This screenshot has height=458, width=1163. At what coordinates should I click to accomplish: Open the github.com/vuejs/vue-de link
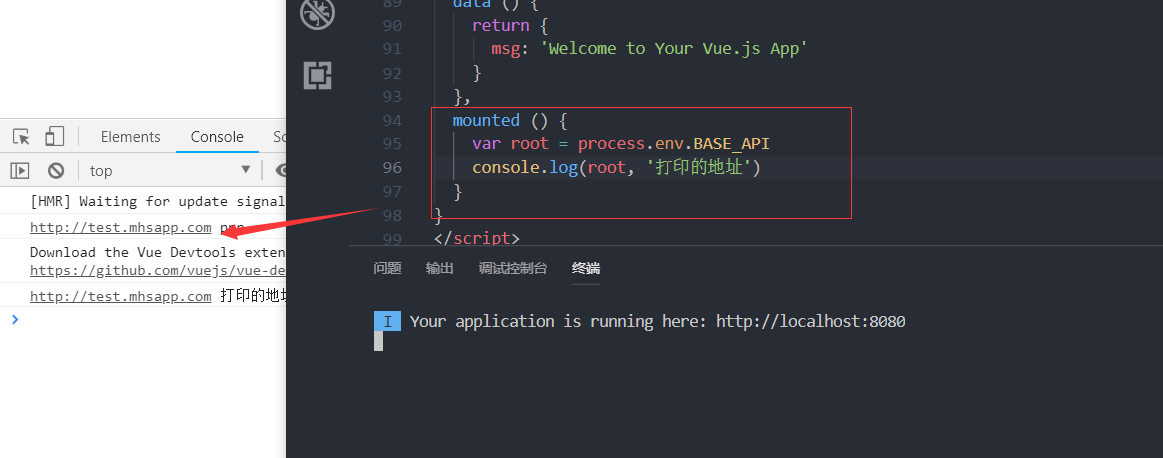coord(158,271)
